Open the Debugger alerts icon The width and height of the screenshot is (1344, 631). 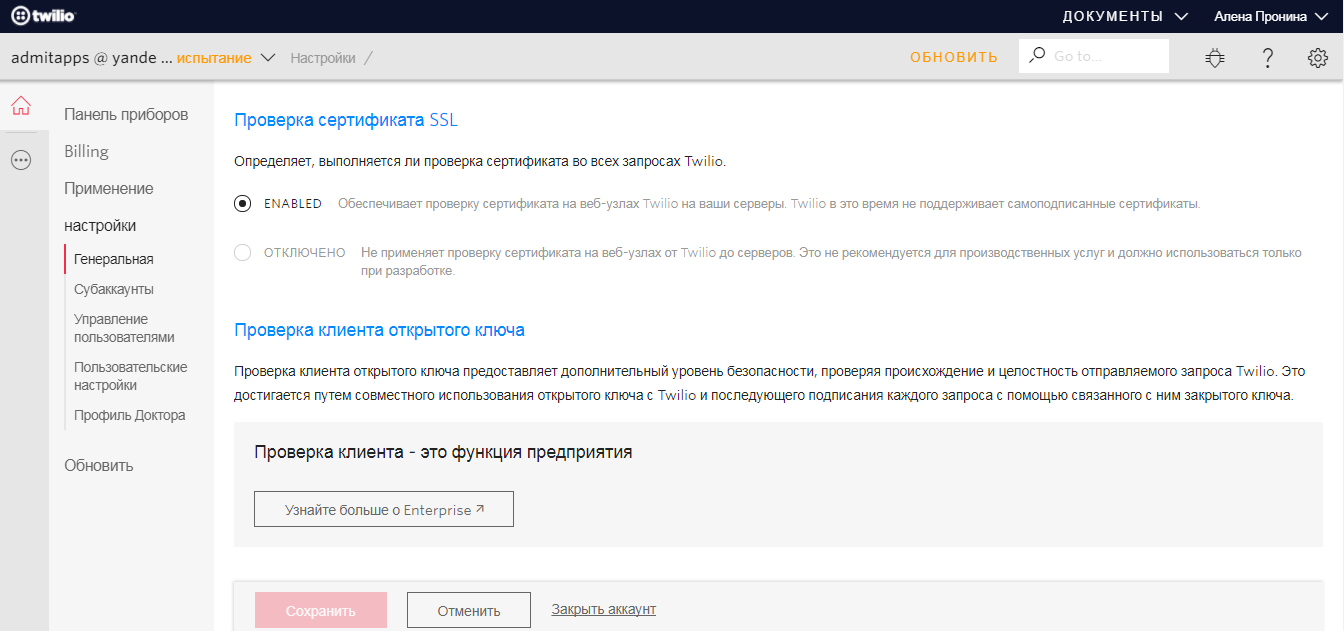[x=1214, y=57]
